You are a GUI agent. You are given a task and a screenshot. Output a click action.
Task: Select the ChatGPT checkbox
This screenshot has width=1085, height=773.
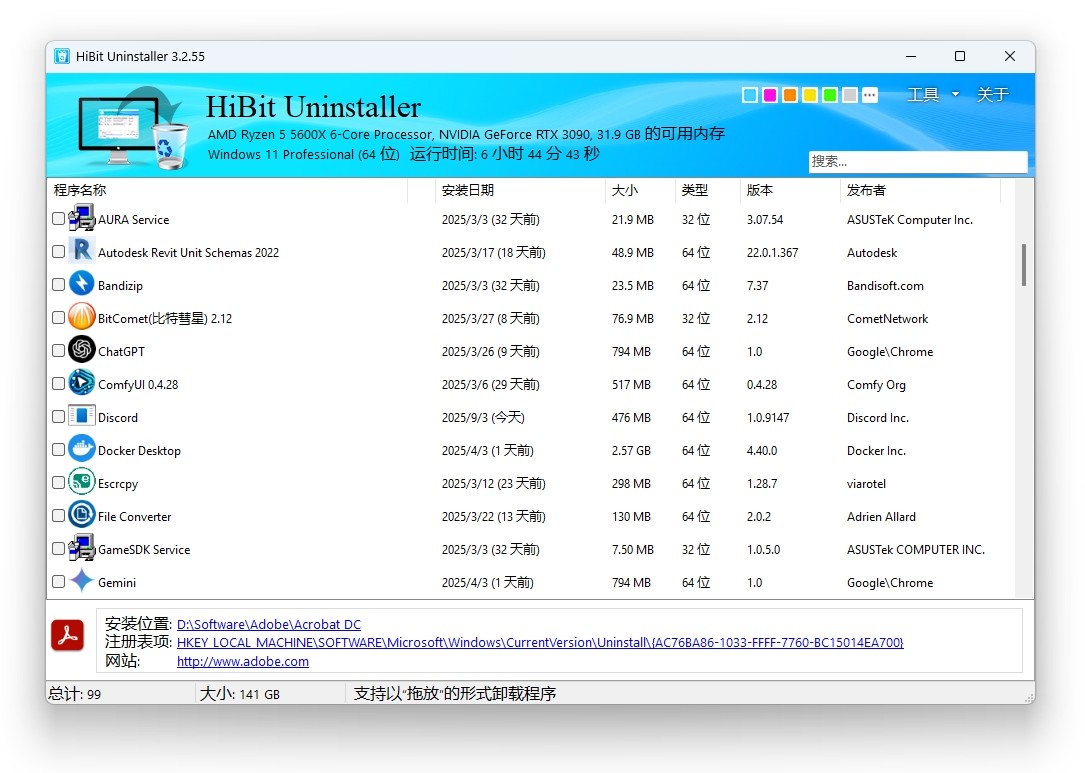coord(59,351)
